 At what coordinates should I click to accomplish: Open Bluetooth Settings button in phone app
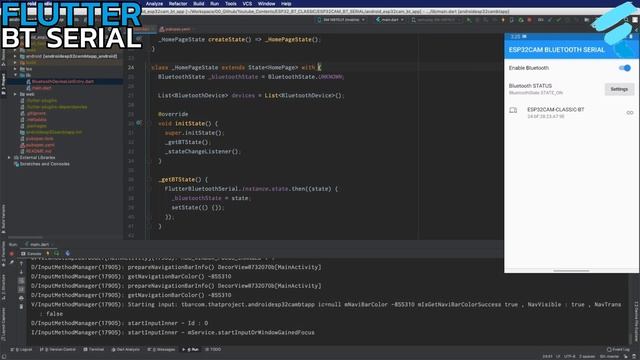click(x=619, y=89)
